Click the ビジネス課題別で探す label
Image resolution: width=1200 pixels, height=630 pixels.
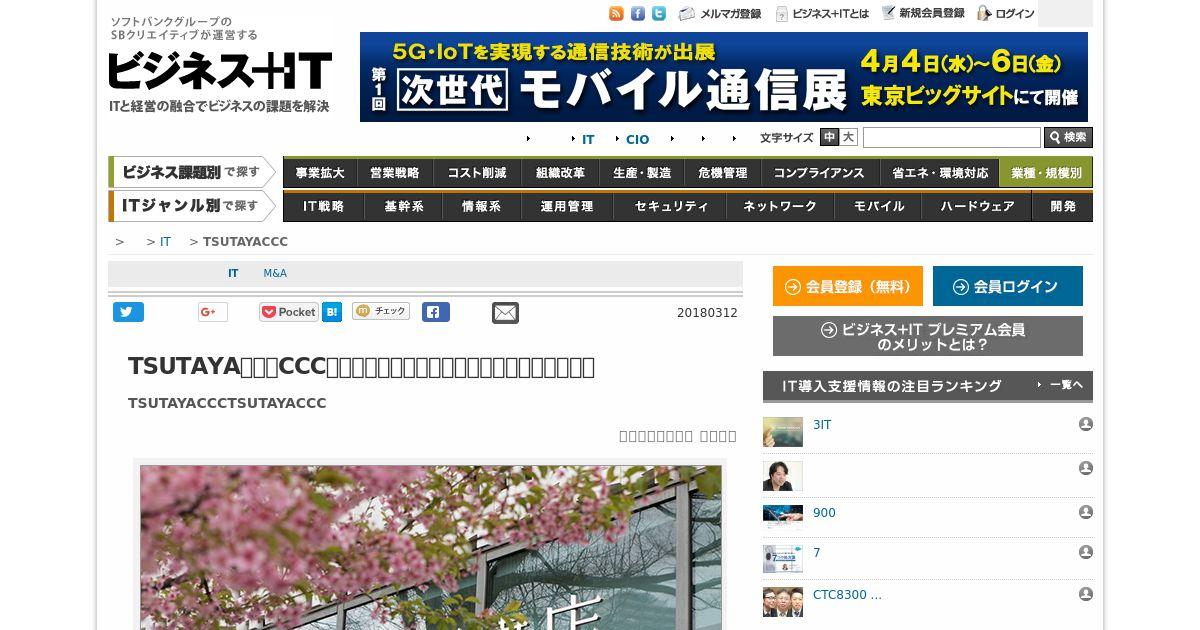point(192,172)
